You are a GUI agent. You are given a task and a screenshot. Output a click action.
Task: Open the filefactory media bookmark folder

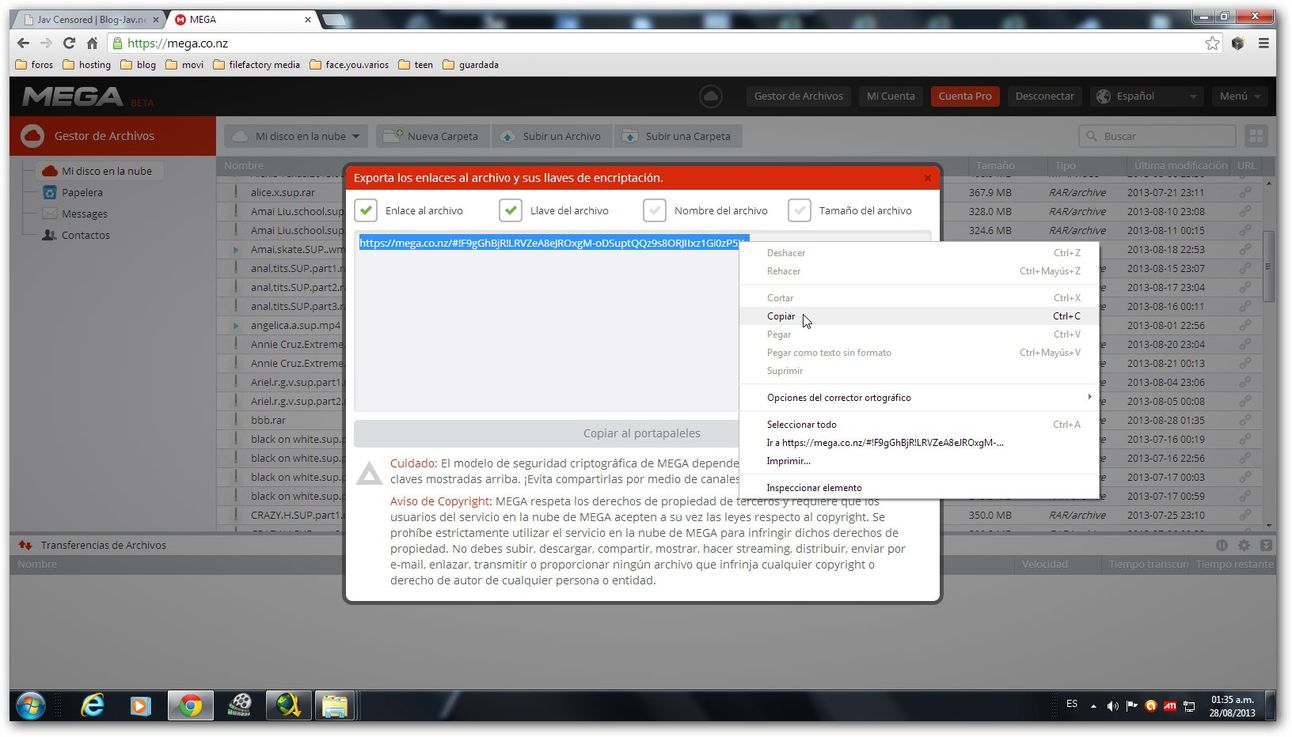255,65
